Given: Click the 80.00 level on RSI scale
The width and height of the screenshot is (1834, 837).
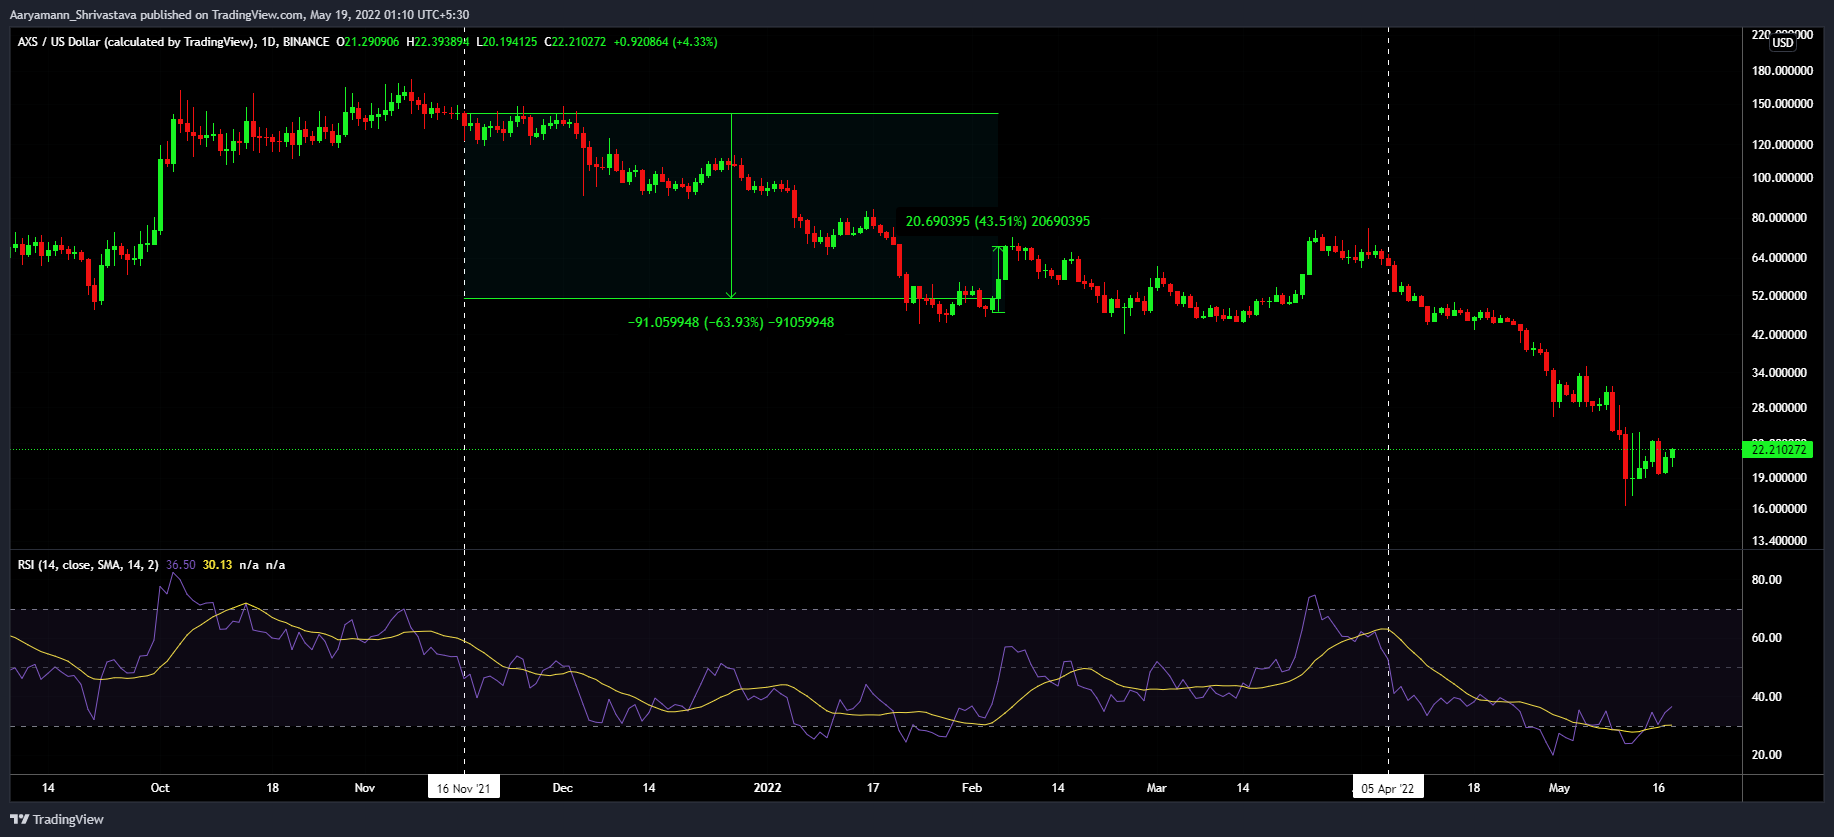Looking at the screenshot, I should point(1767,580).
